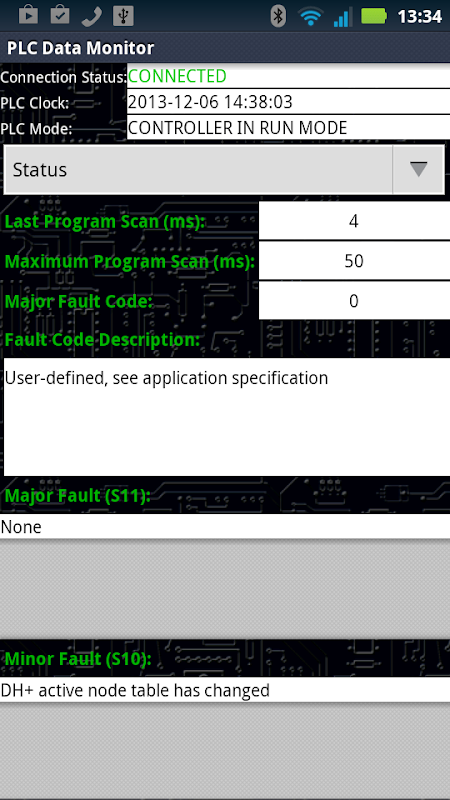
Task: Tap the battery level icon
Action: point(374,16)
